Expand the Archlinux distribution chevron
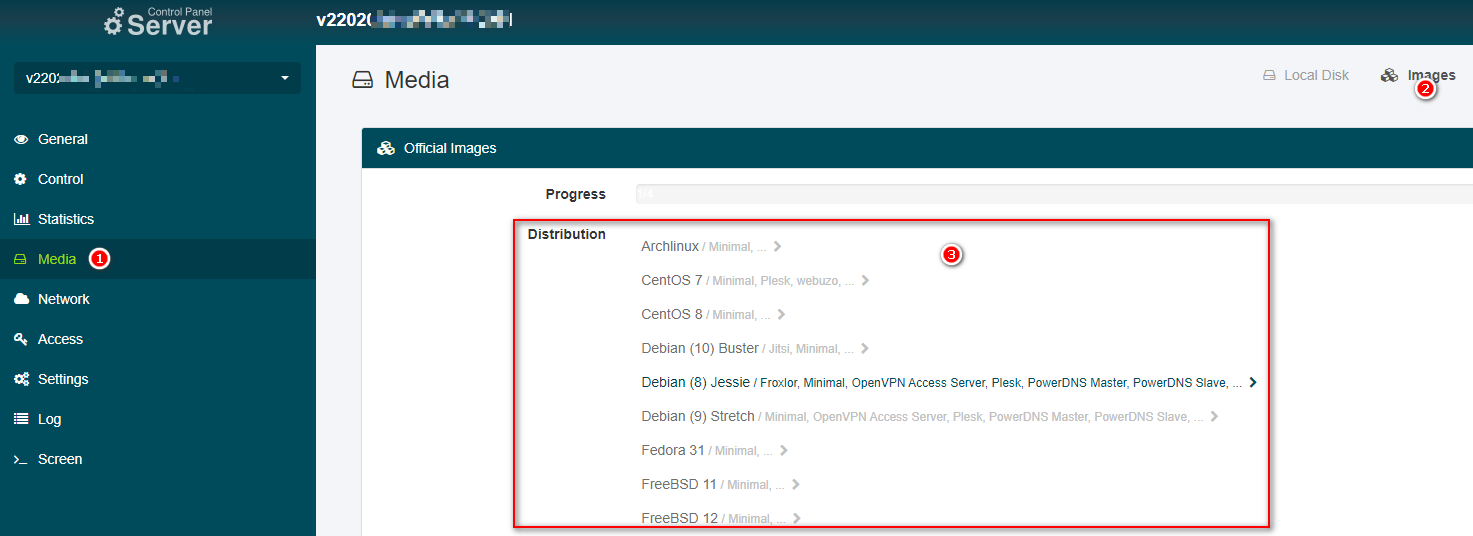The image size is (1473, 536). pyautogui.click(x=778, y=246)
